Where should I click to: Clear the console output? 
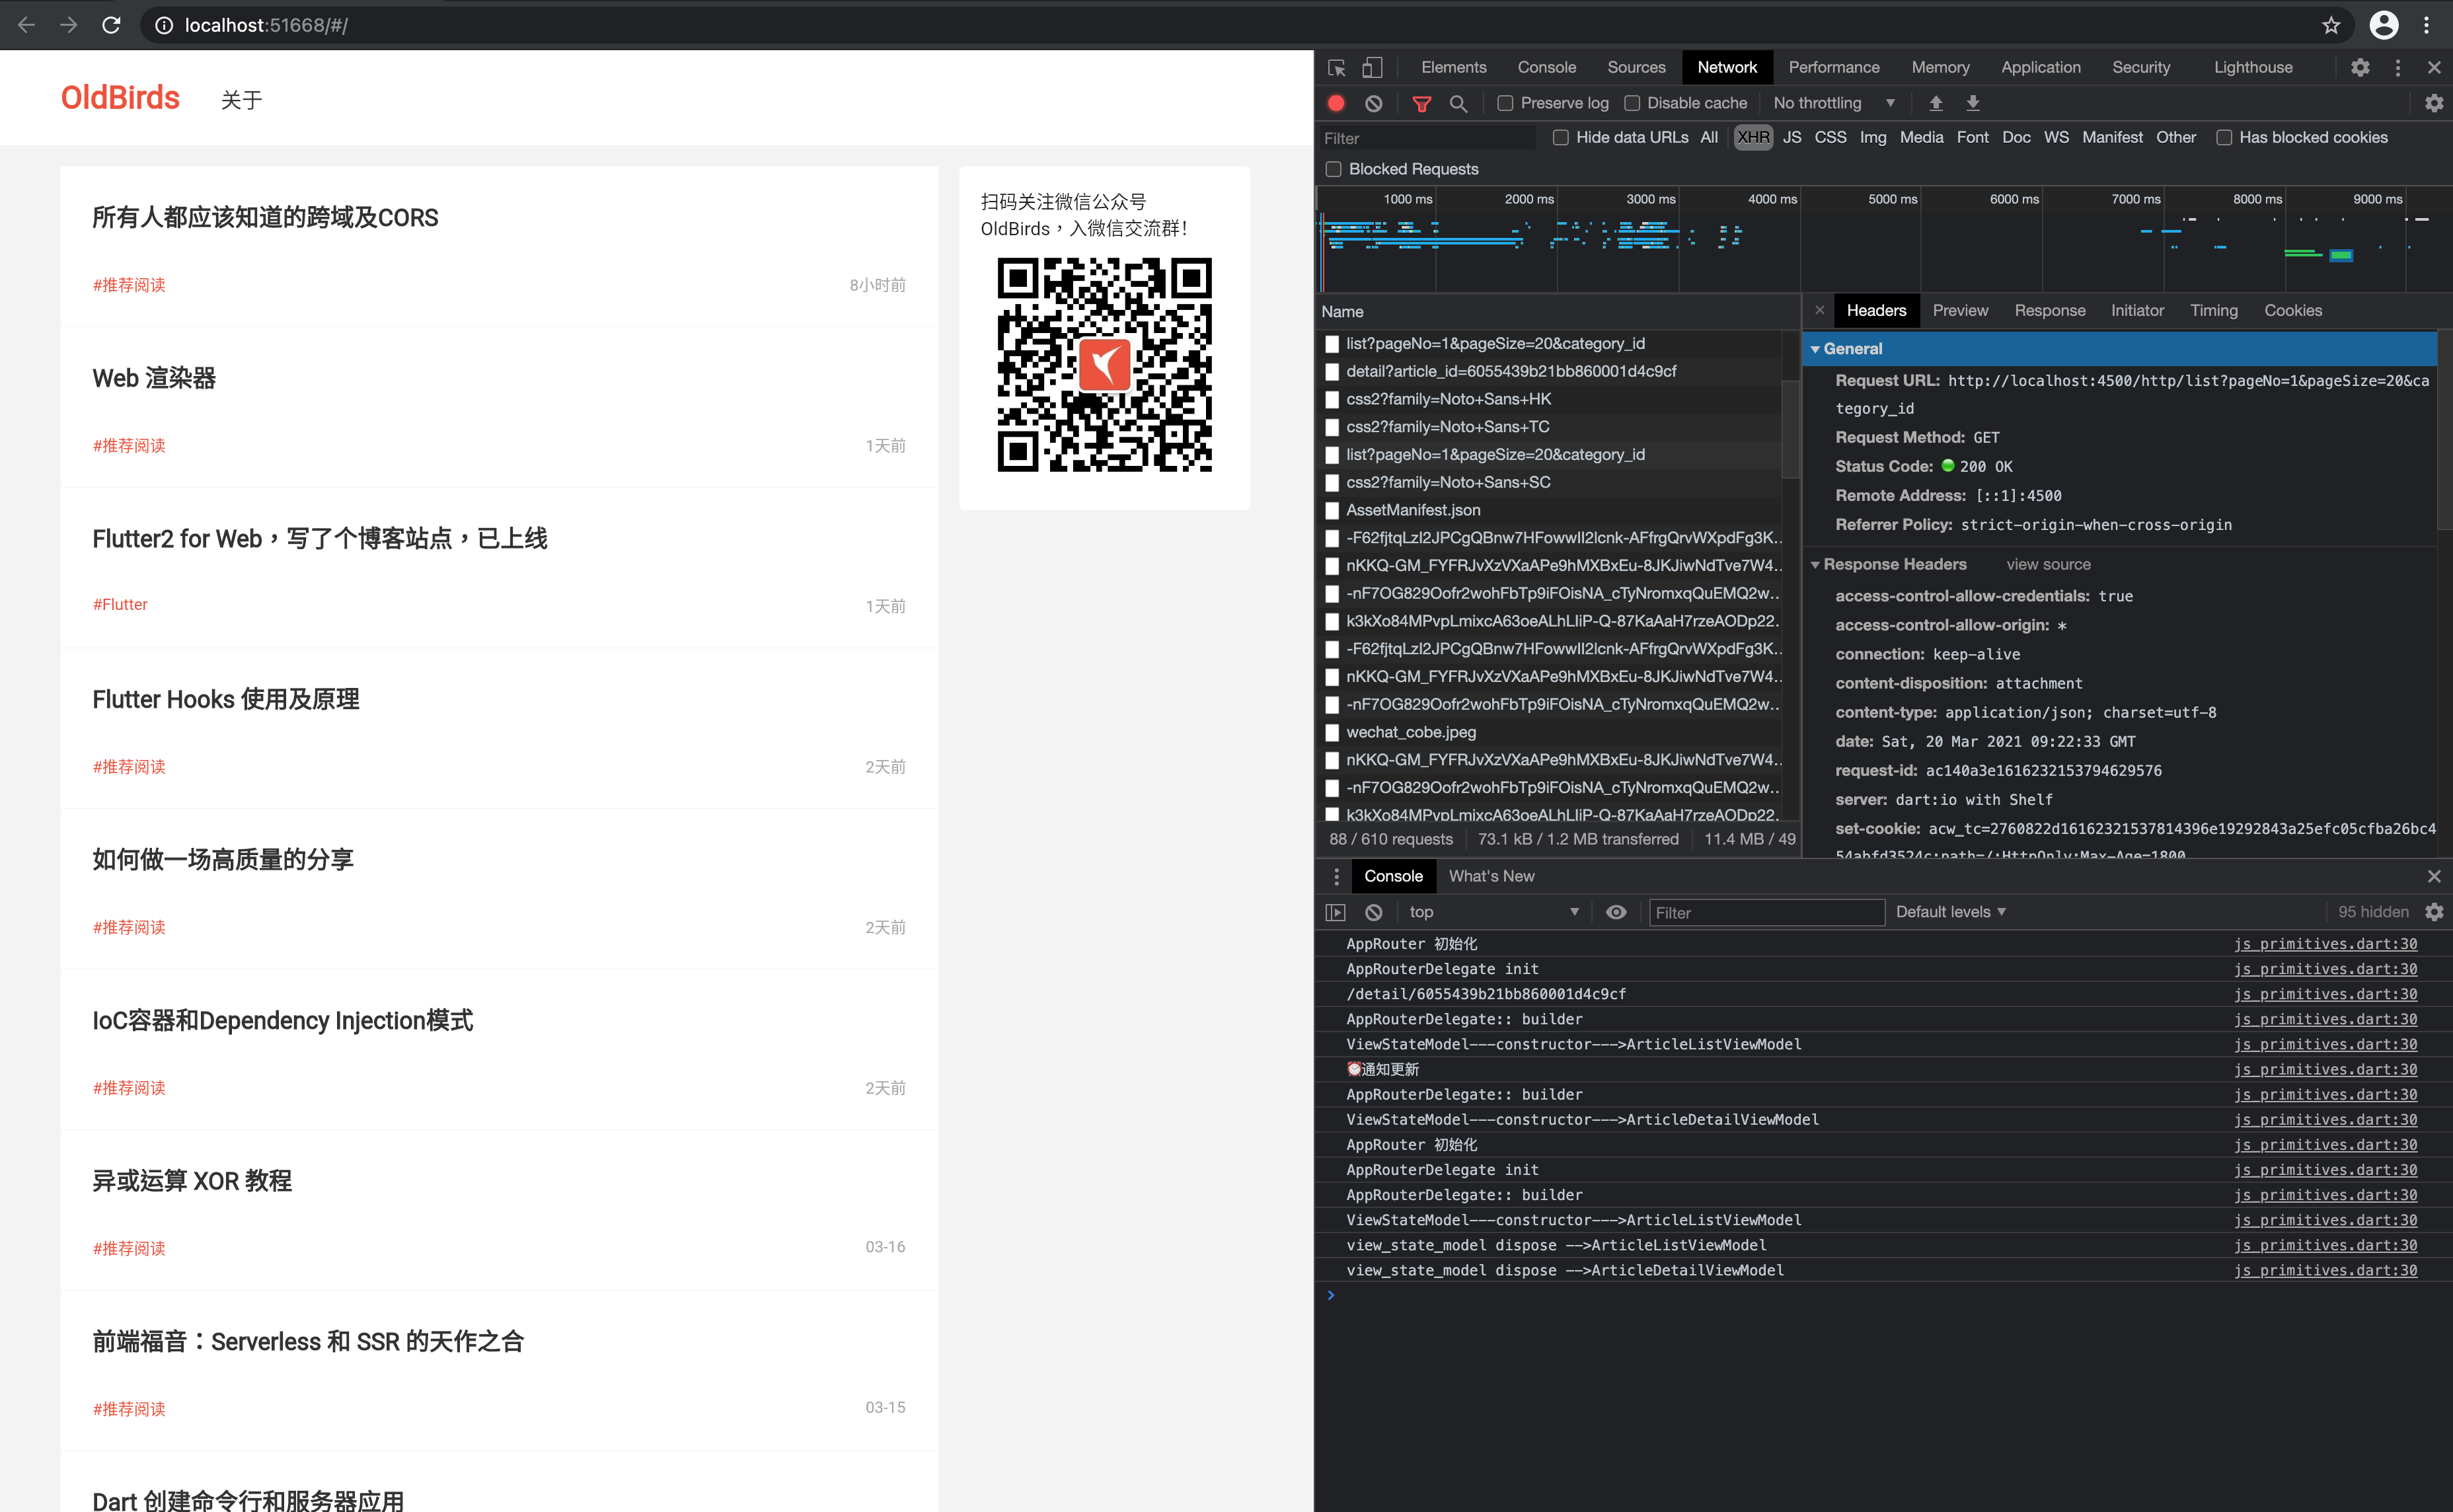(1374, 912)
